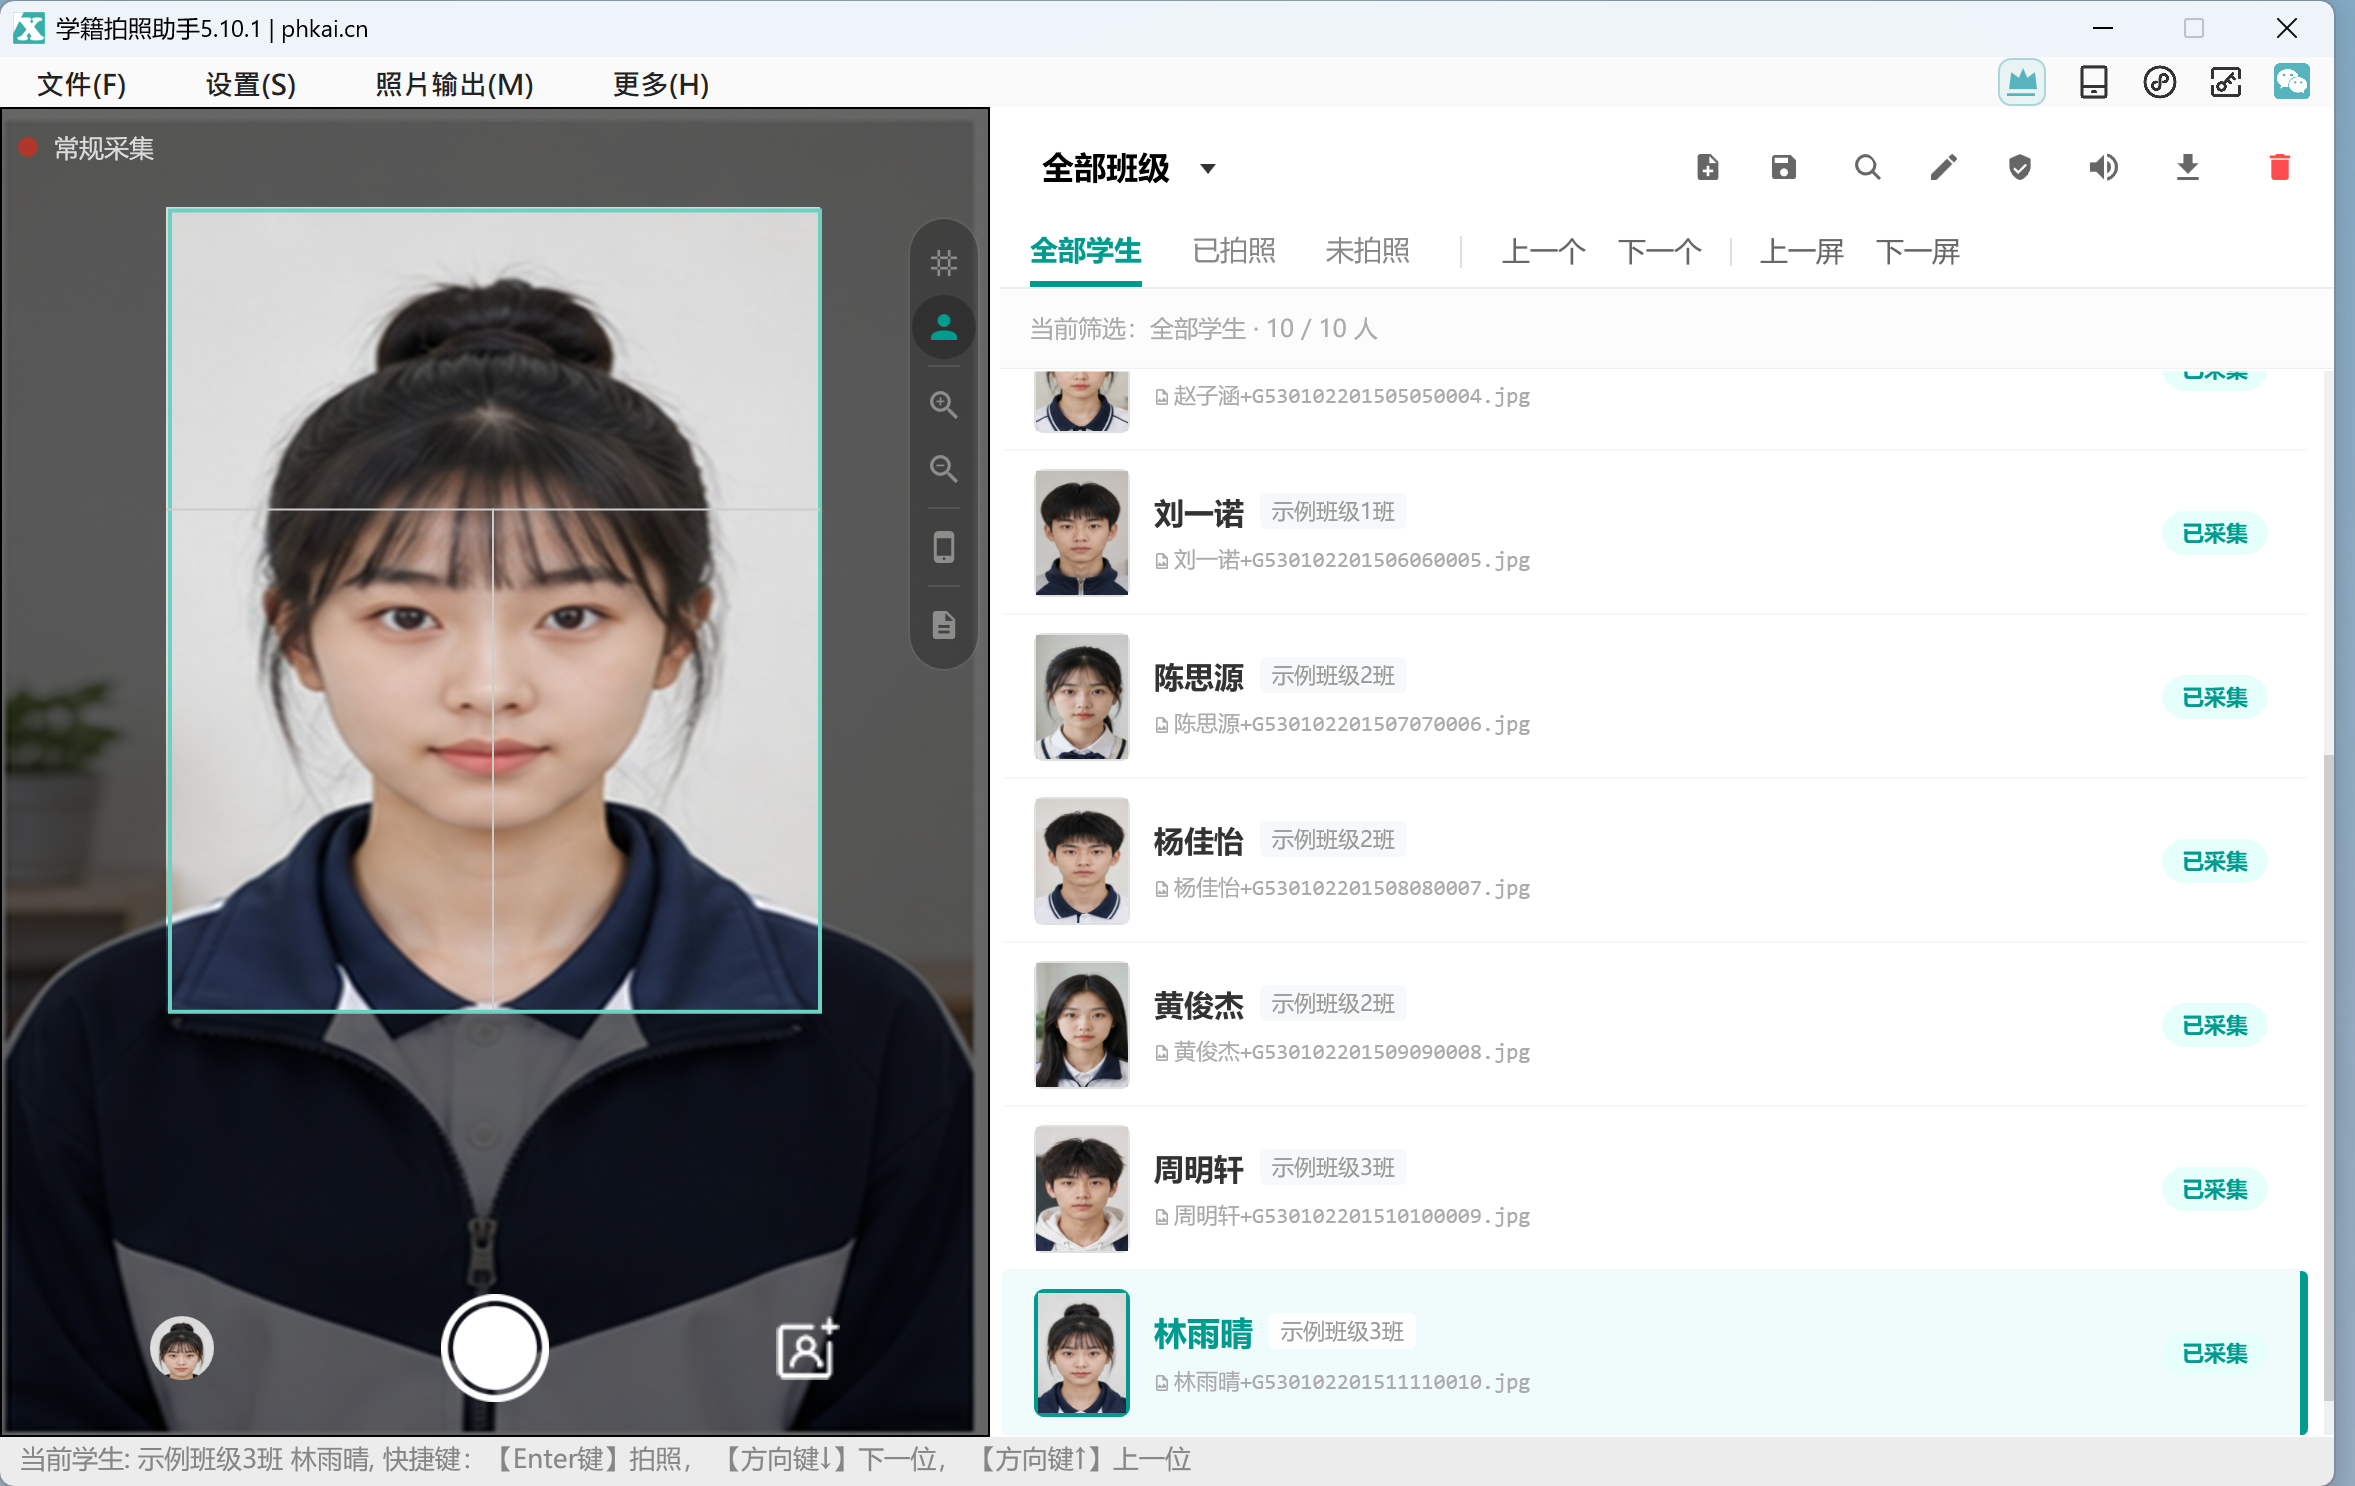The width and height of the screenshot is (2355, 1486).
Task: Select student 陈思源 in the list
Action: tap(1654, 697)
